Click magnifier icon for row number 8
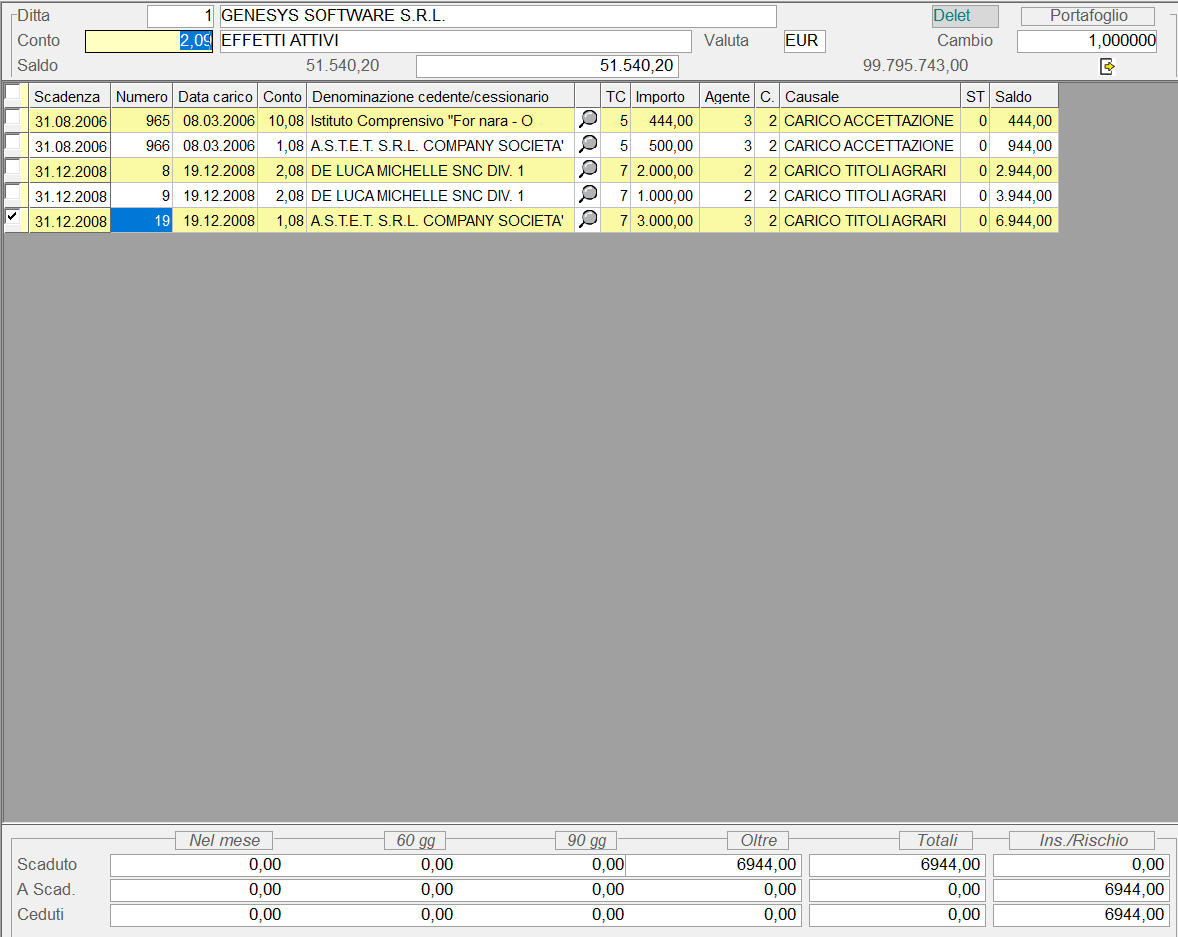The height and width of the screenshot is (937, 1178). click(588, 170)
